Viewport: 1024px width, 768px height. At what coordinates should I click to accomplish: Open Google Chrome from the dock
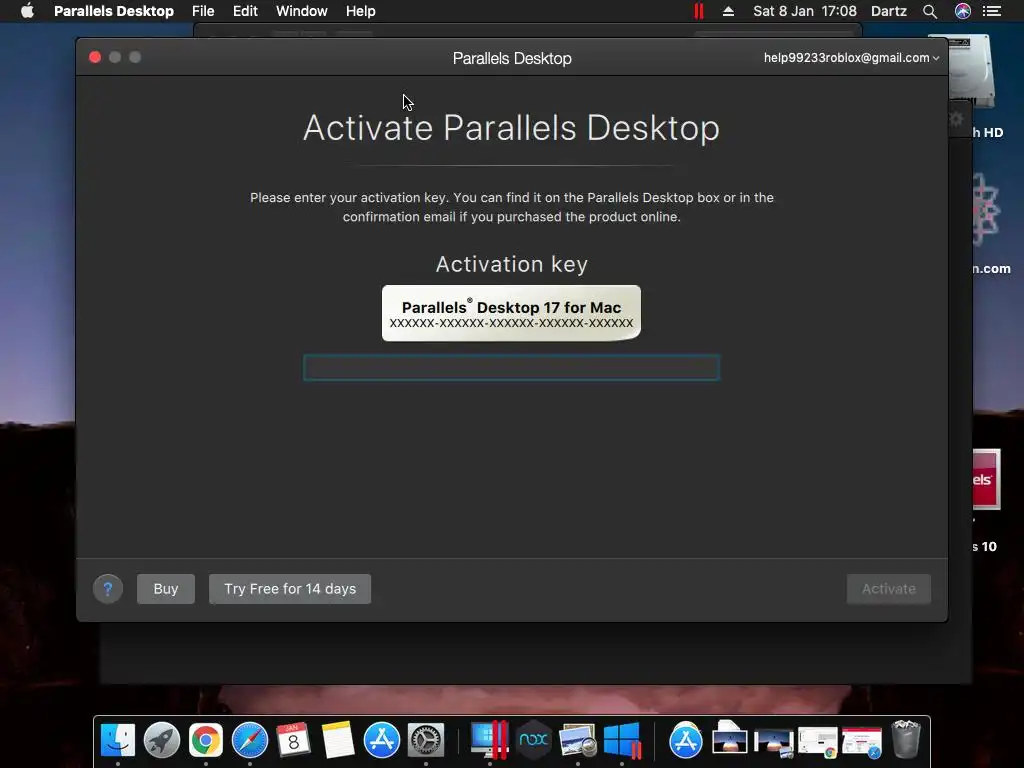(x=206, y=740)
